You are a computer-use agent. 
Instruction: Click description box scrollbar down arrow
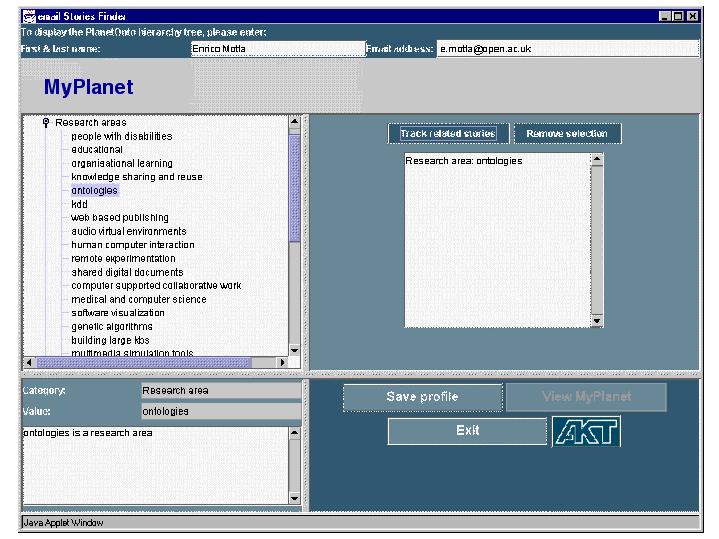294,498
